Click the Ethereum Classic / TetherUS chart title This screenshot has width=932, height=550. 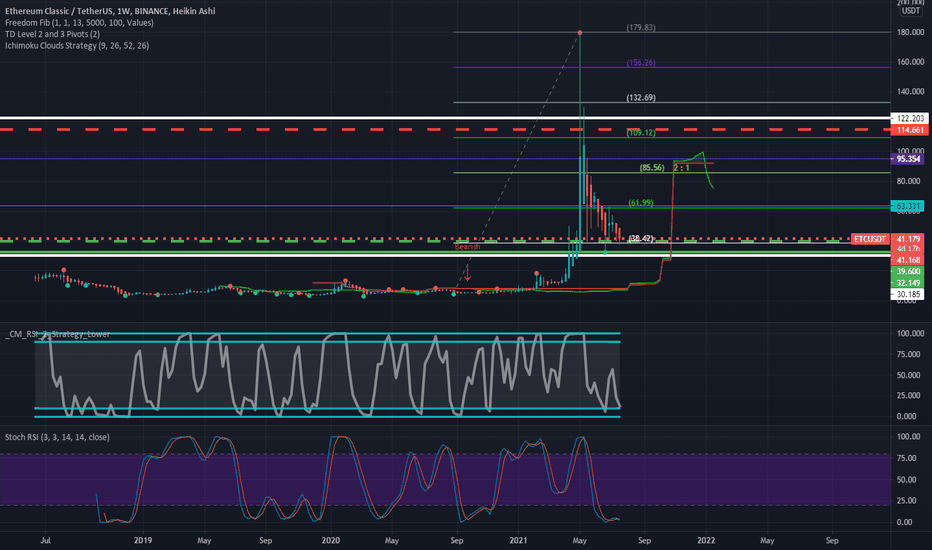point(110,11)
